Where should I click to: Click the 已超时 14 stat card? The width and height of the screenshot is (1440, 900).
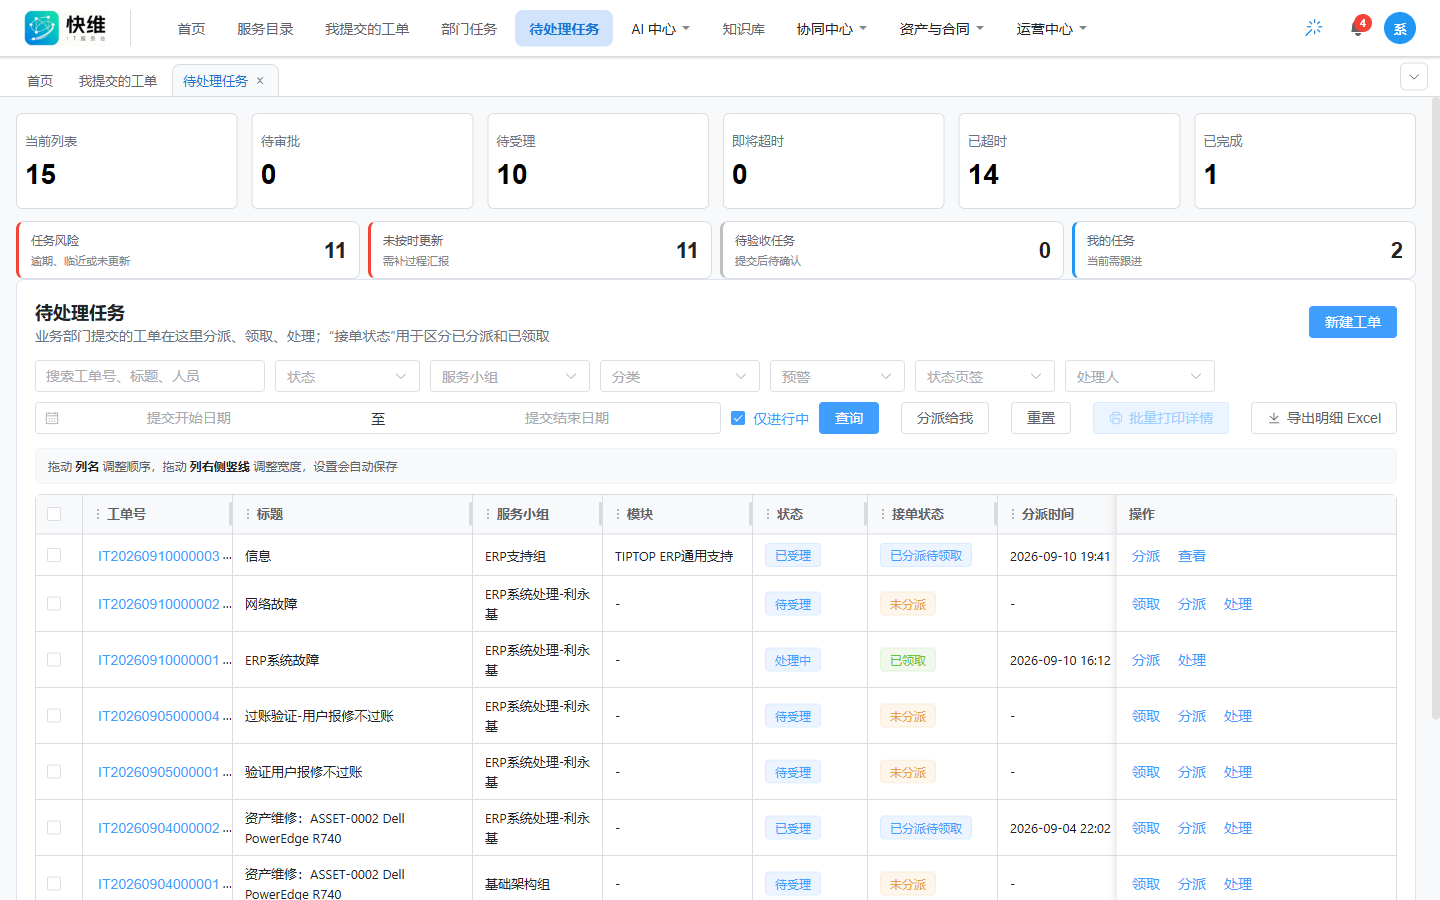tap(1069, 161)
